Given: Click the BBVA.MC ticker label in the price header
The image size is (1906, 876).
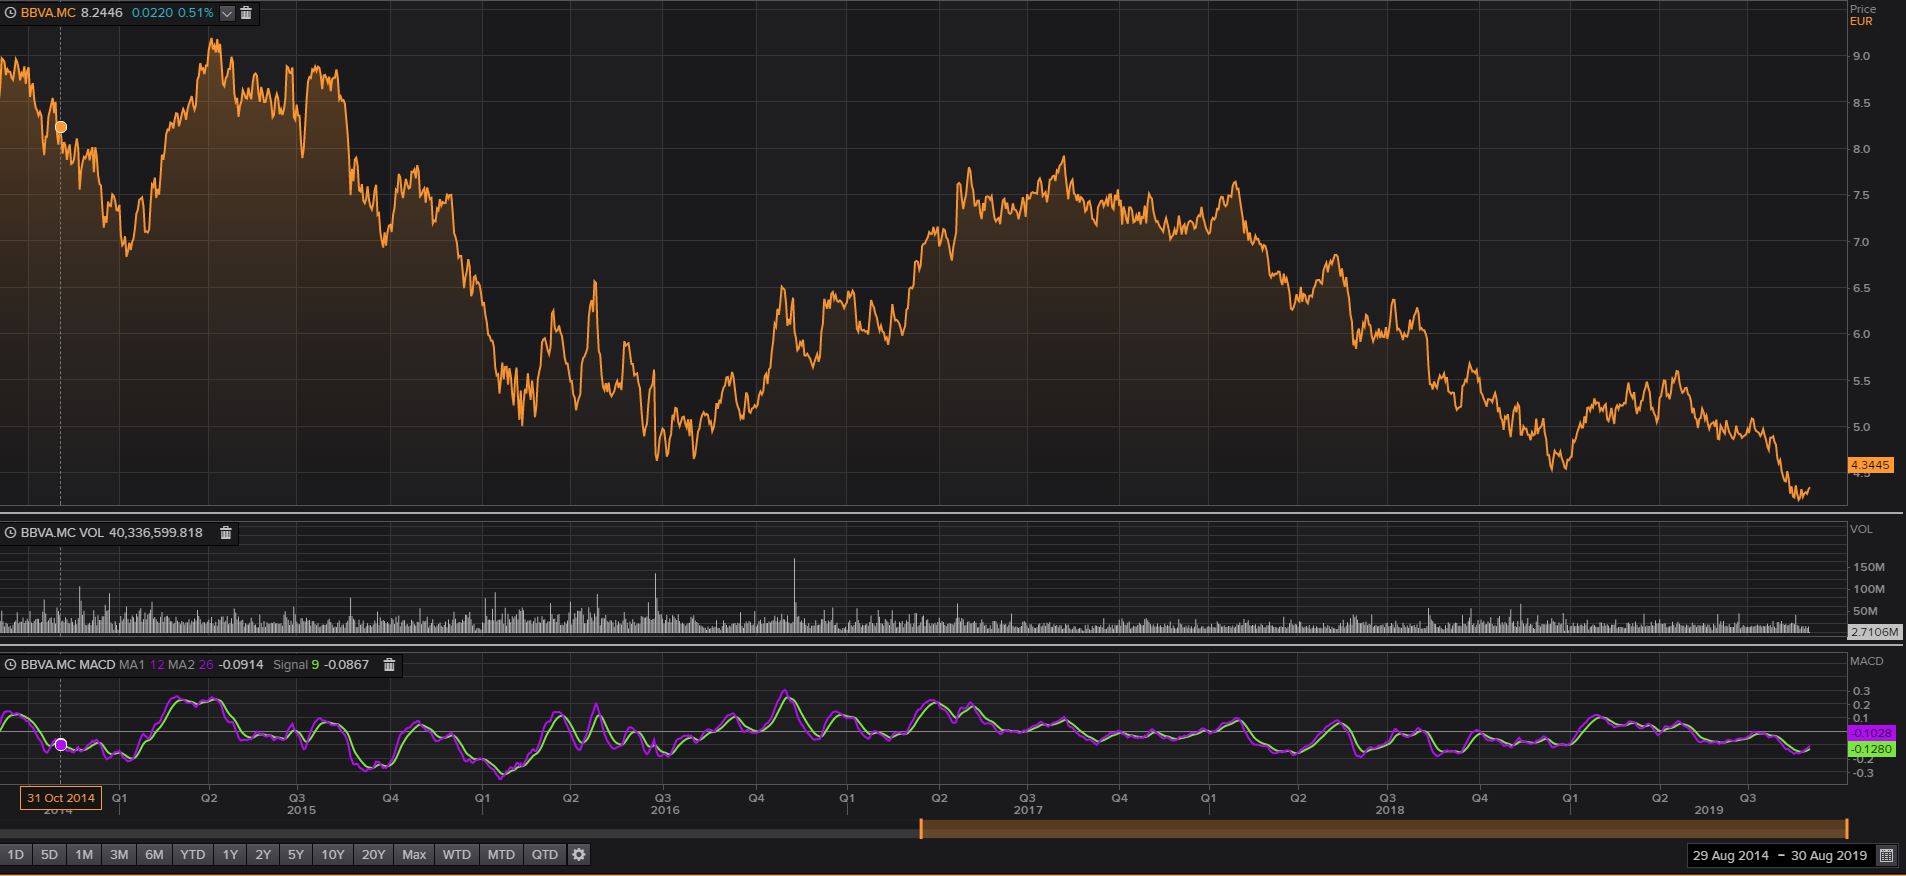Looking at the screenshot, I should (48, 13).
